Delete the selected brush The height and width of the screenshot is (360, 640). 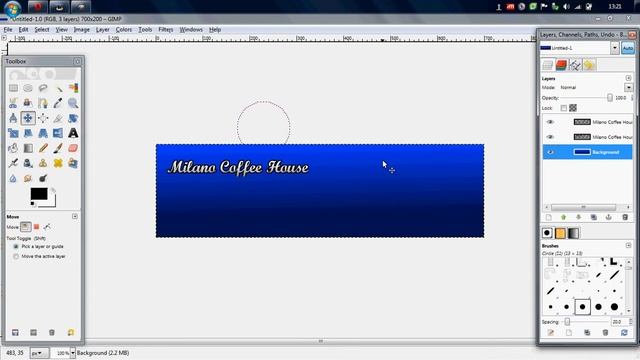[x=605, y=333]
